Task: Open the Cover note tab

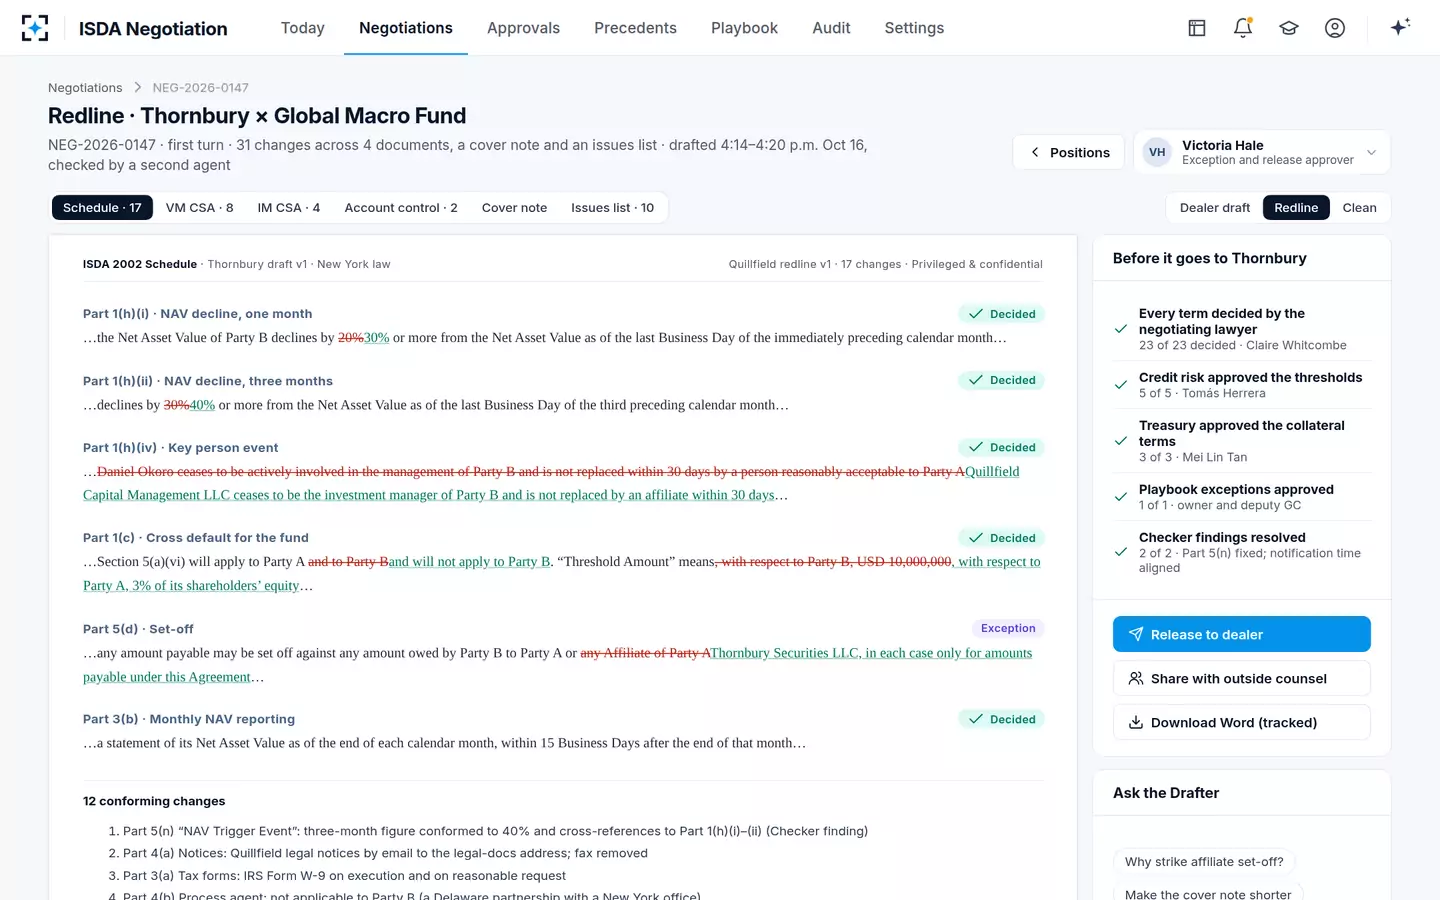Action: [x=514, y=208]
